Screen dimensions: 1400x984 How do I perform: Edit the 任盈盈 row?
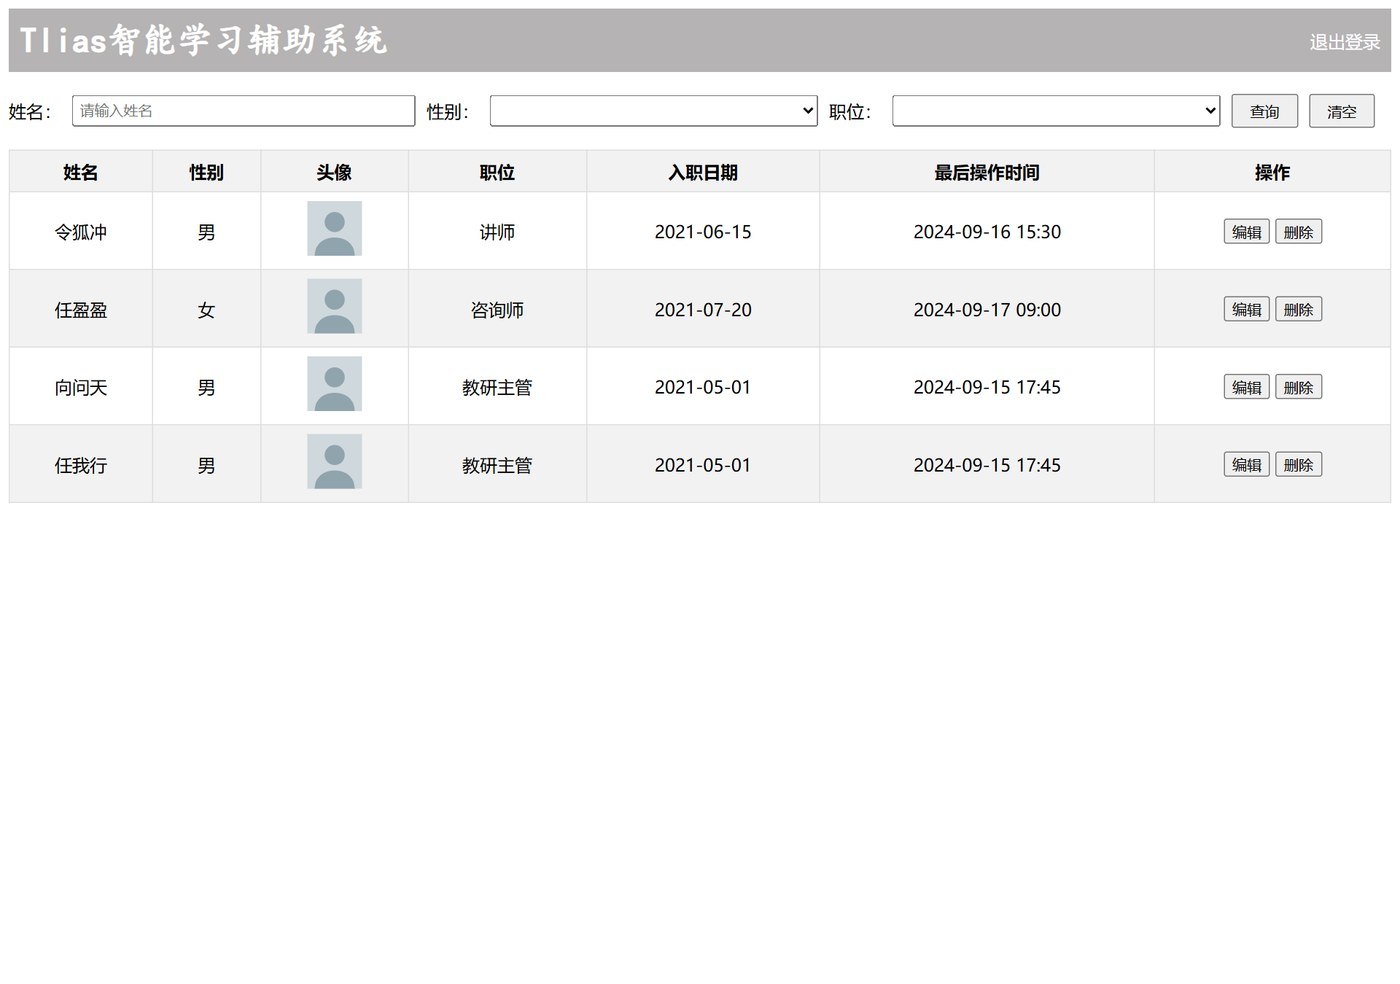[1246, 310]
